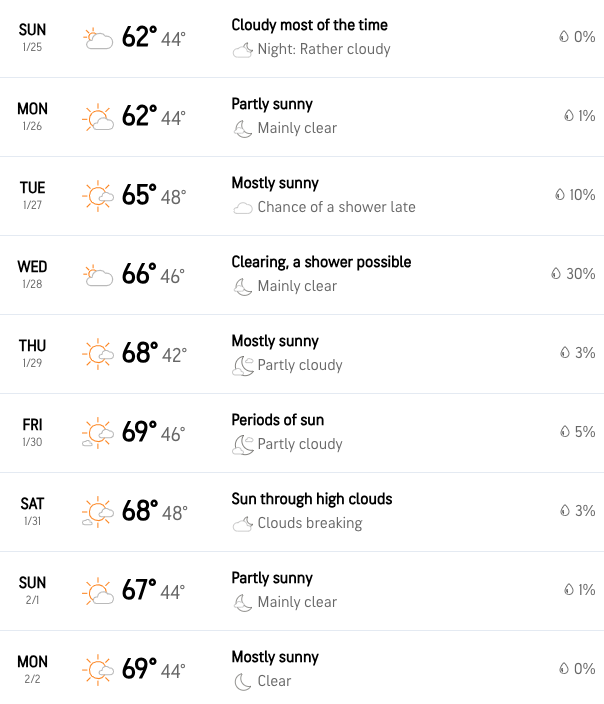Click the raindrop icon next to 10%
Image resolution: width=604 pixels, height=704 pixels.
click(x=560, y=195)
